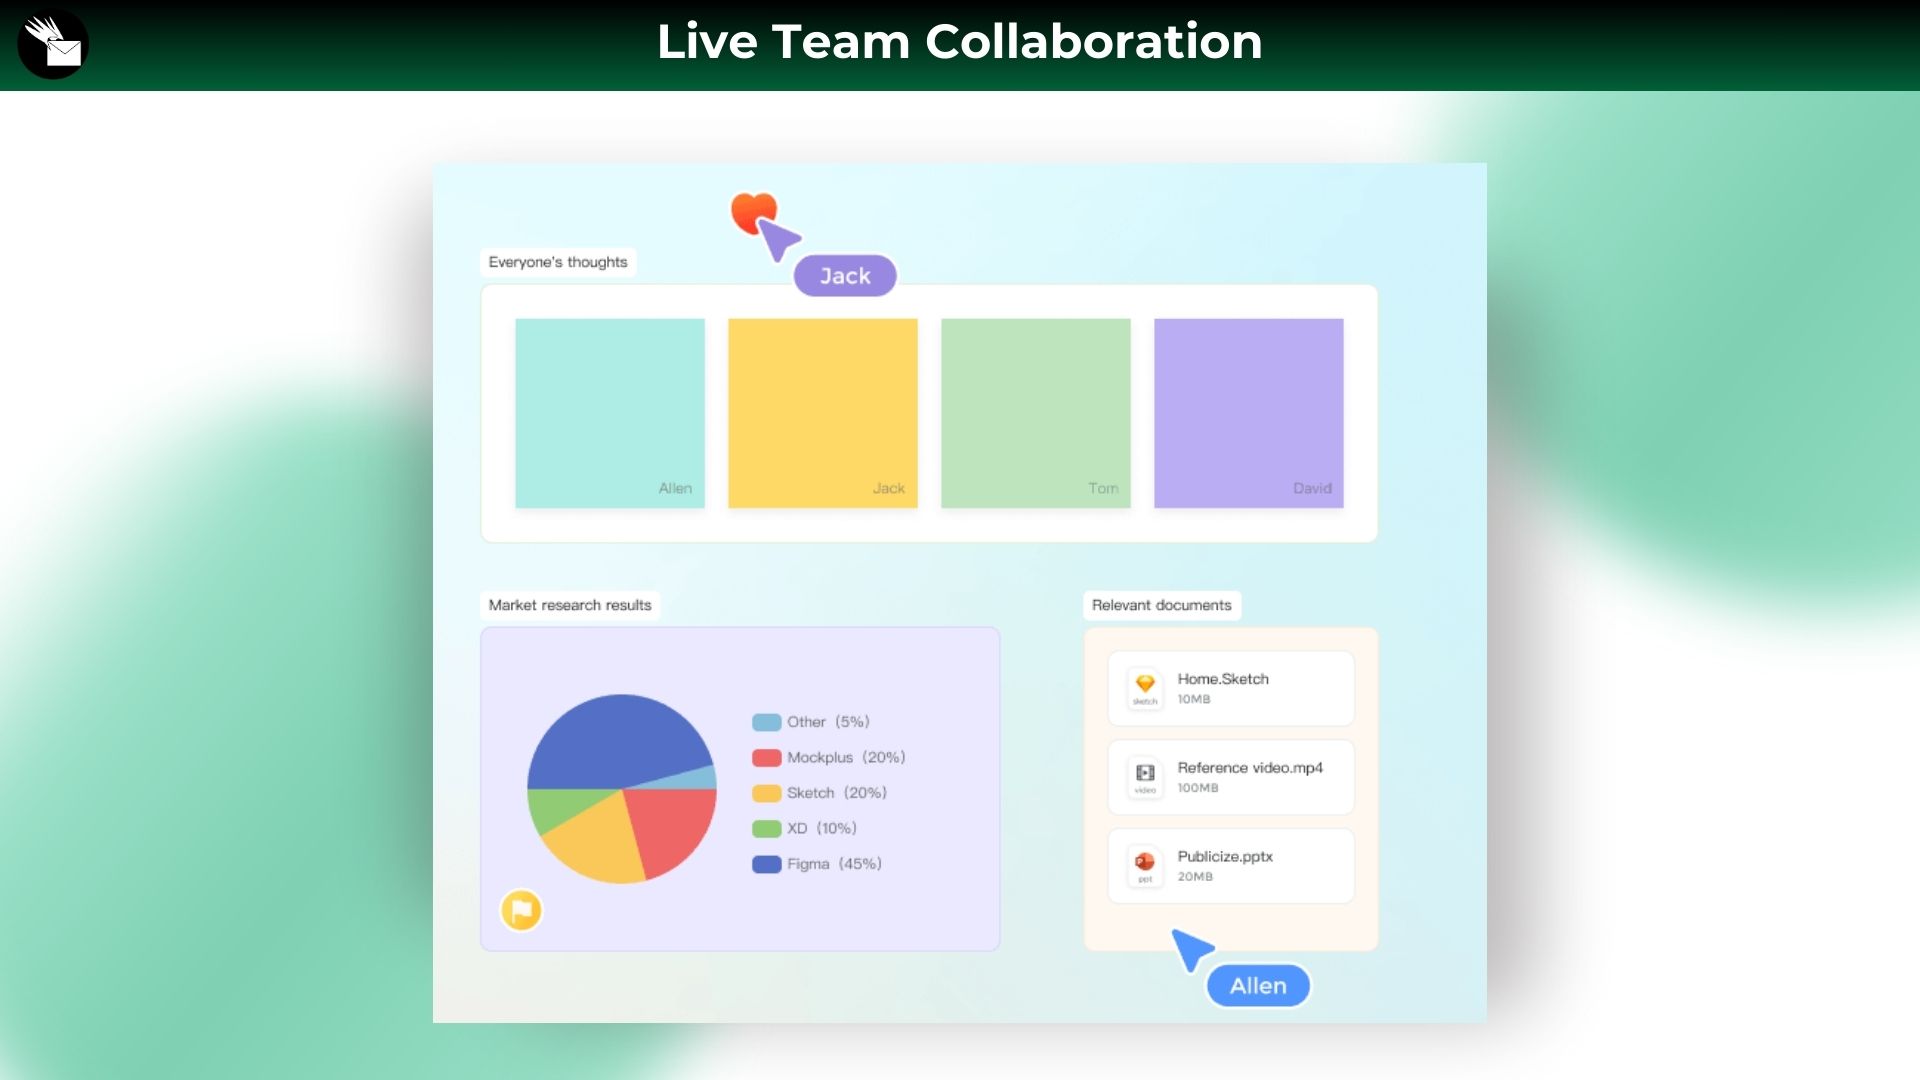Click the PowerPoint pptx file icon

[x=1145, y=865]
